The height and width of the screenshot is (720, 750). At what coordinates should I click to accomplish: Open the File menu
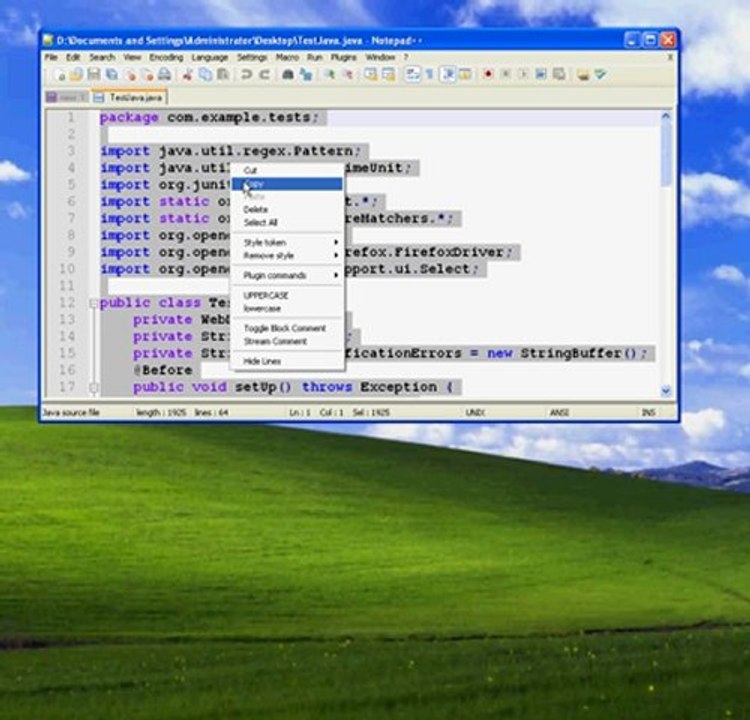tap(51, 57)
